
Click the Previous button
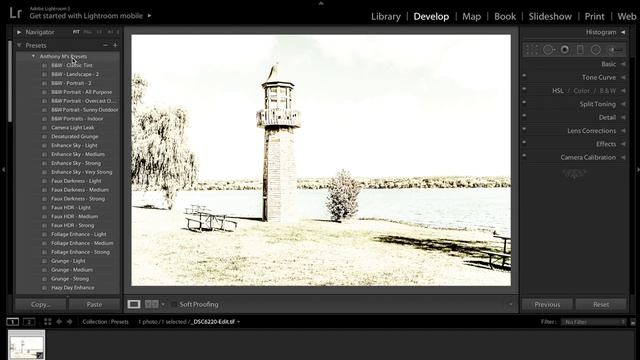pyautogui.click(x=547, y=304)
